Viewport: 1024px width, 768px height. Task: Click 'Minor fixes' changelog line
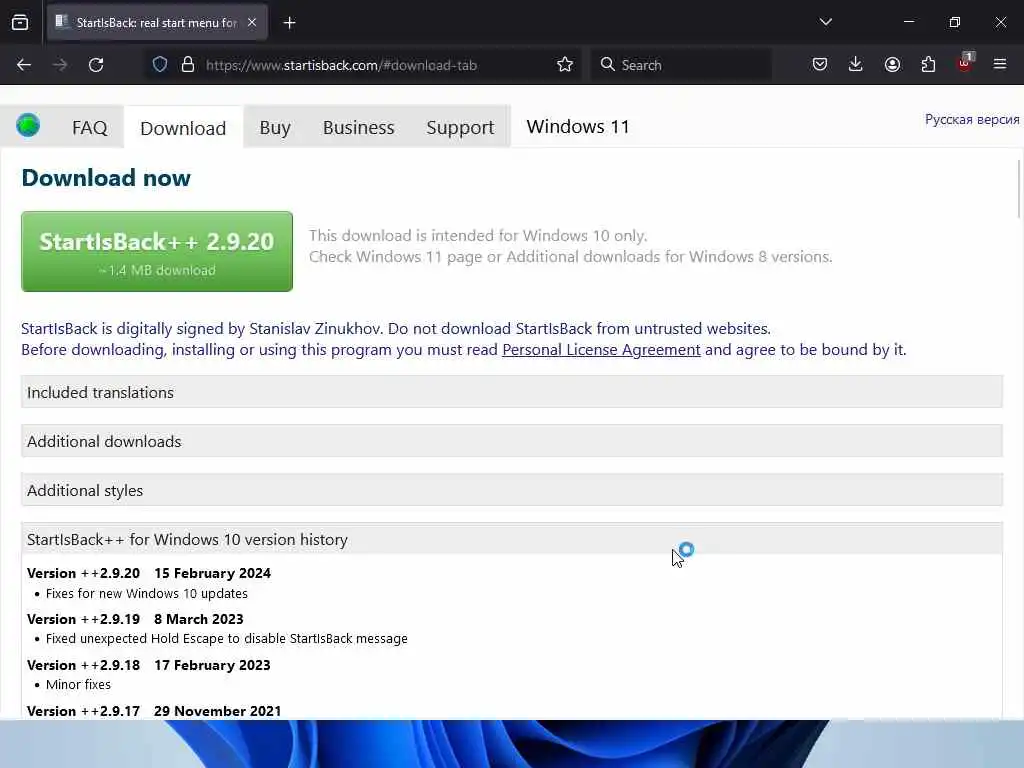click(x=78, y=684)
